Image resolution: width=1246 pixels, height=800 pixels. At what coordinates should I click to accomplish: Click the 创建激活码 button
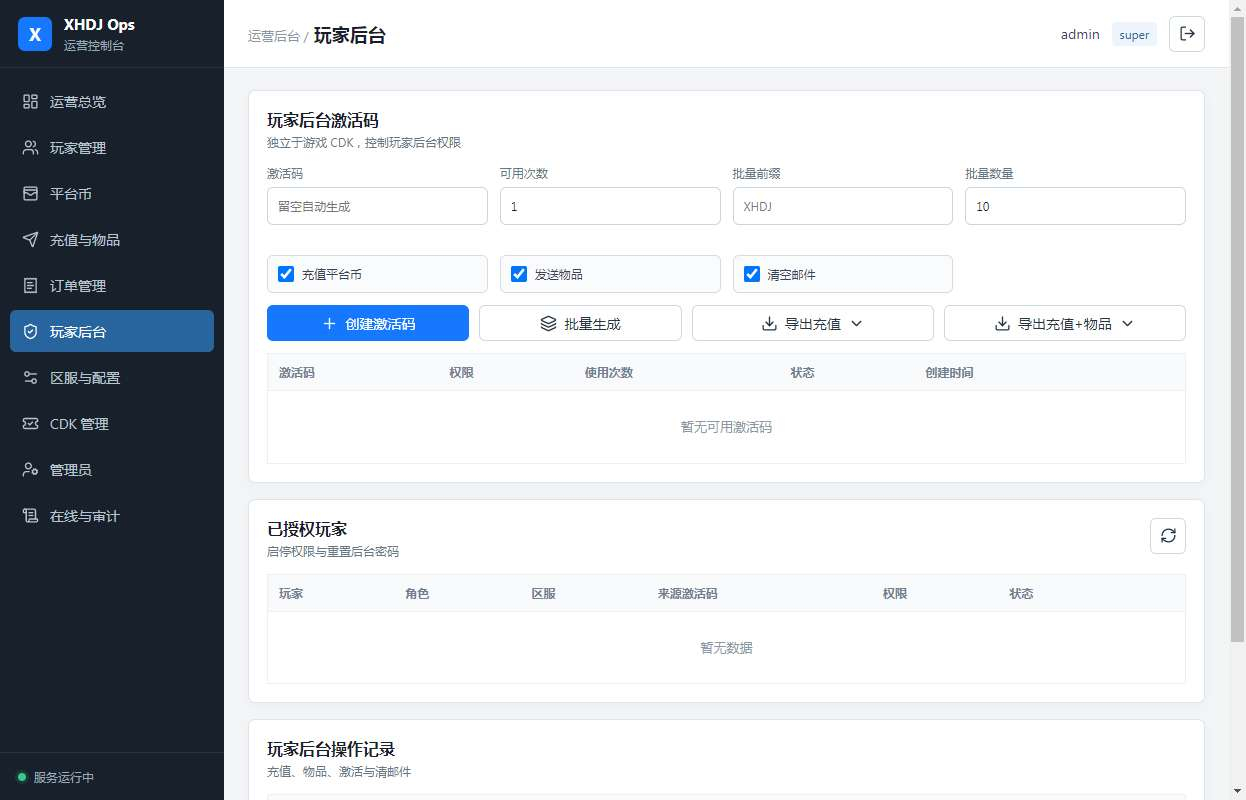[368, 323]
